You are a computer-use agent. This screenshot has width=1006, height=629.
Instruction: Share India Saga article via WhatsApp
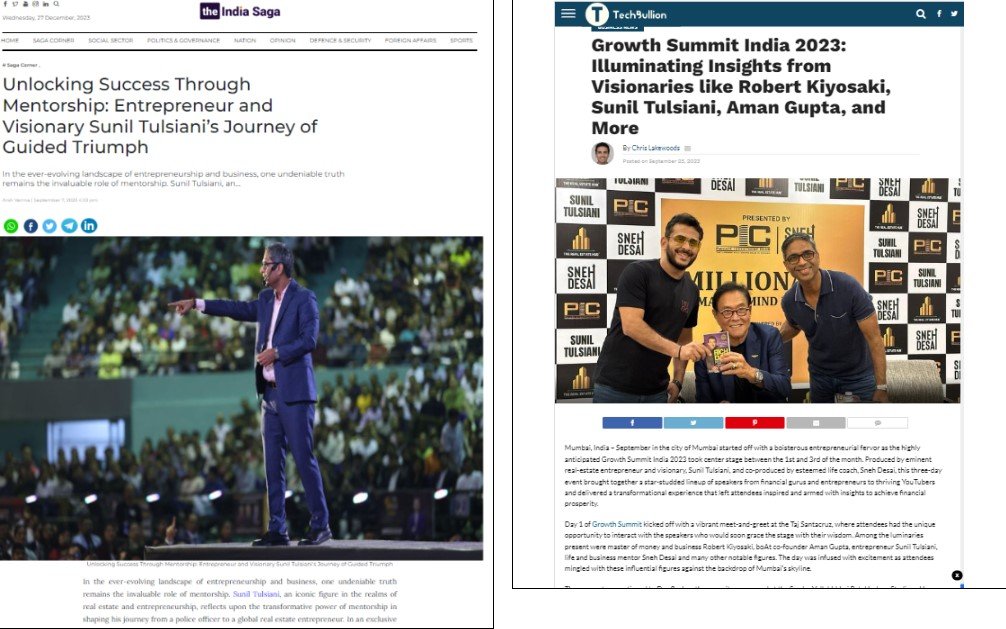[11, 226]
